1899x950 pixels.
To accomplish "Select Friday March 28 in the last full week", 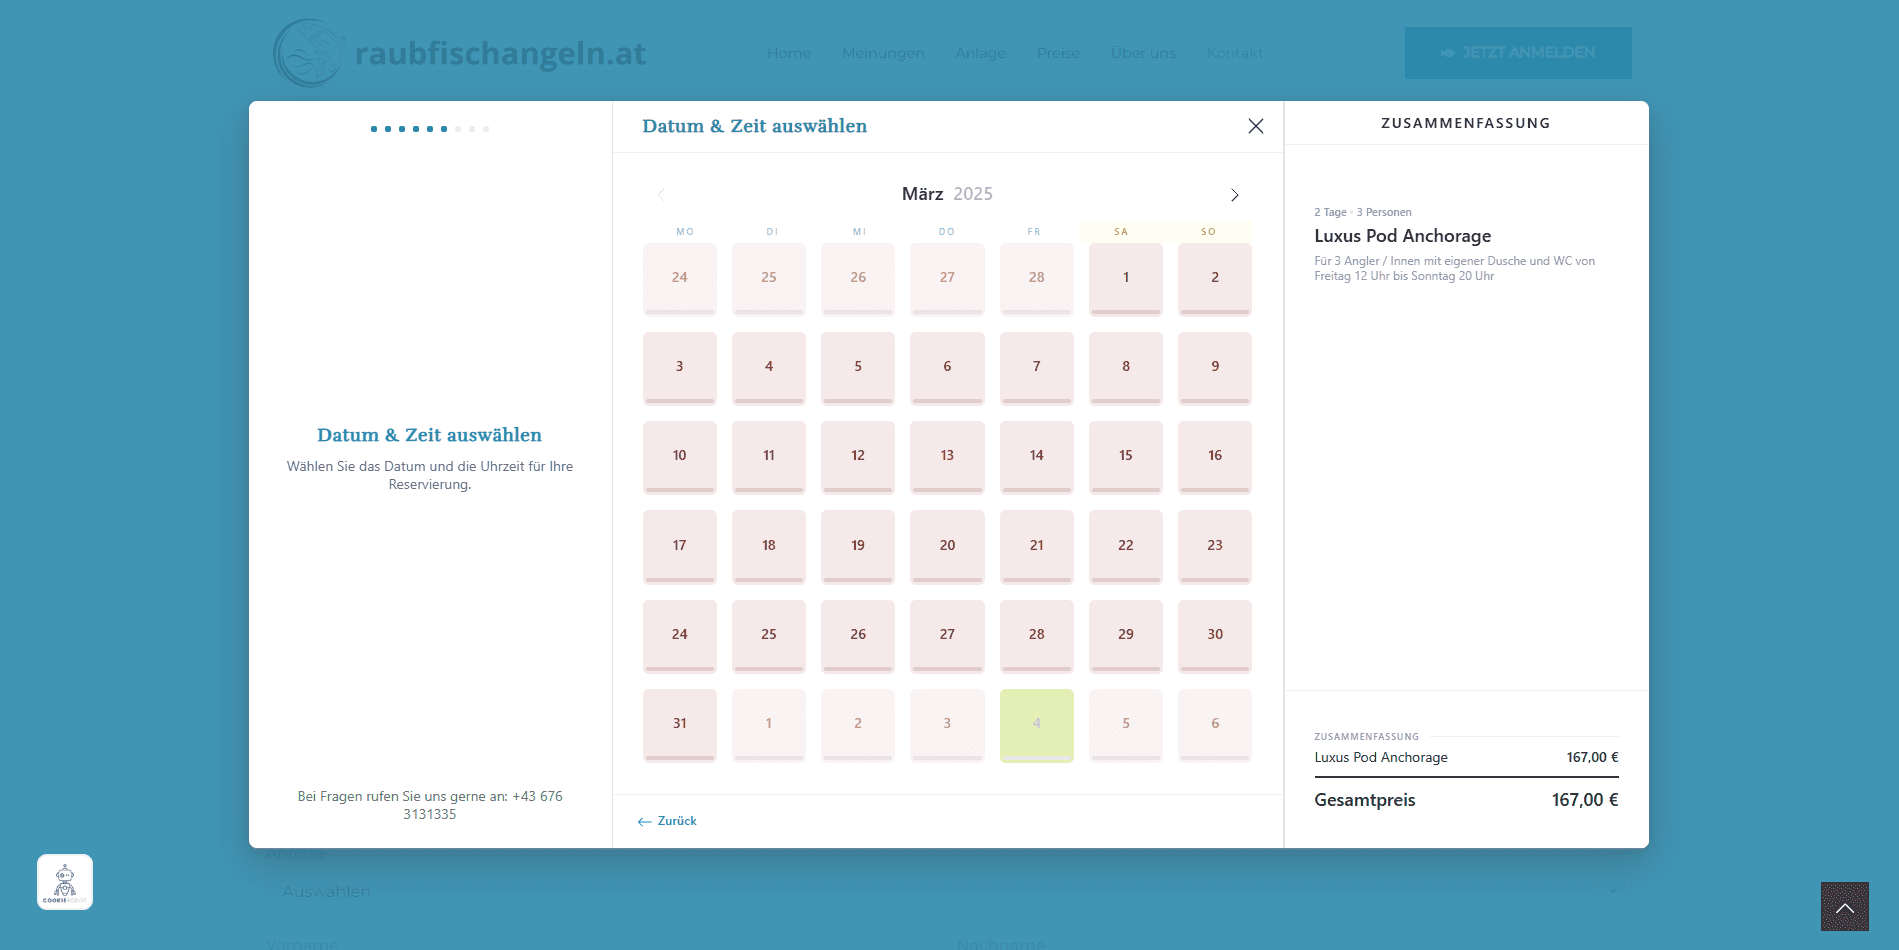I will pos(1037,636).
